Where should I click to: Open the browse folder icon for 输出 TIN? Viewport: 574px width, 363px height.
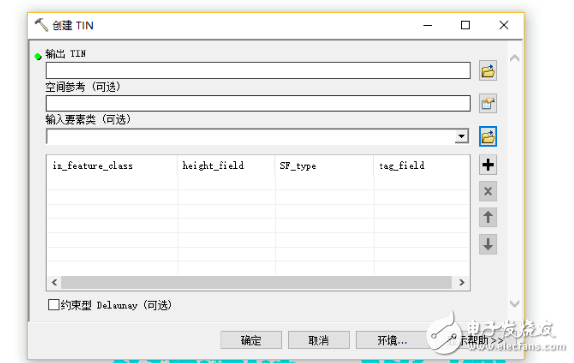(488, 71)
